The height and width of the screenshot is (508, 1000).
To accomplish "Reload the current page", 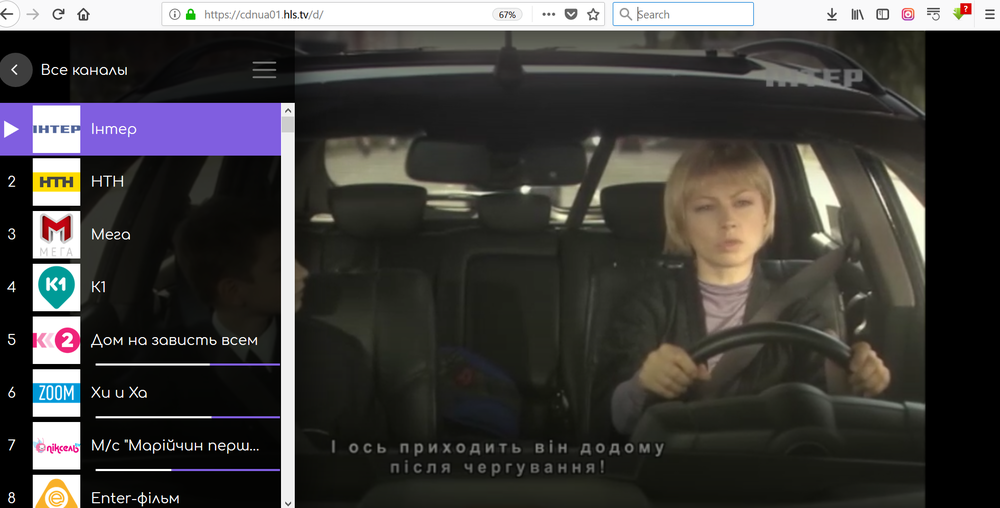I will pos(58,14).
